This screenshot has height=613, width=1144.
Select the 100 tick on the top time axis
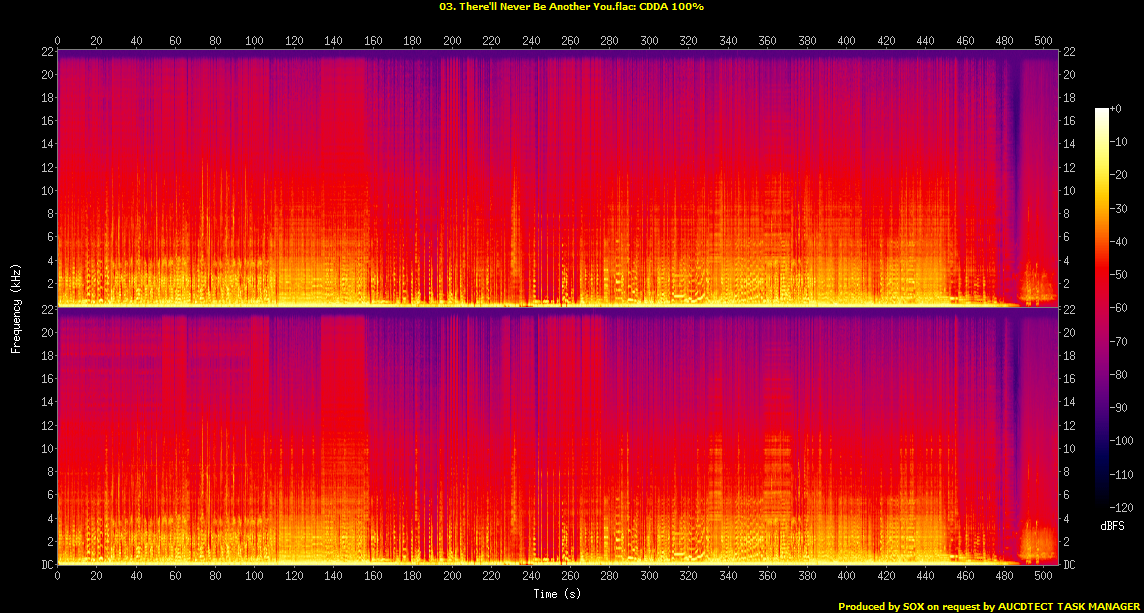[254, 40]
